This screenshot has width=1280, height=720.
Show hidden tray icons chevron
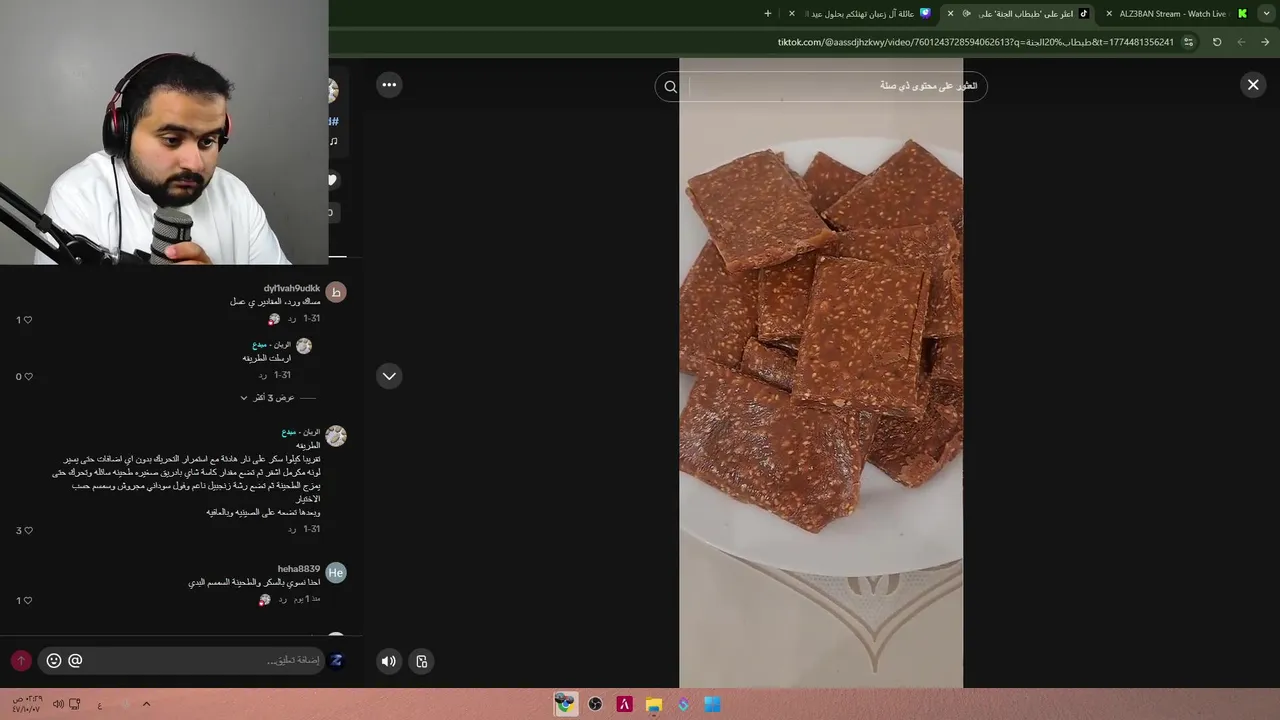point(146,704)
